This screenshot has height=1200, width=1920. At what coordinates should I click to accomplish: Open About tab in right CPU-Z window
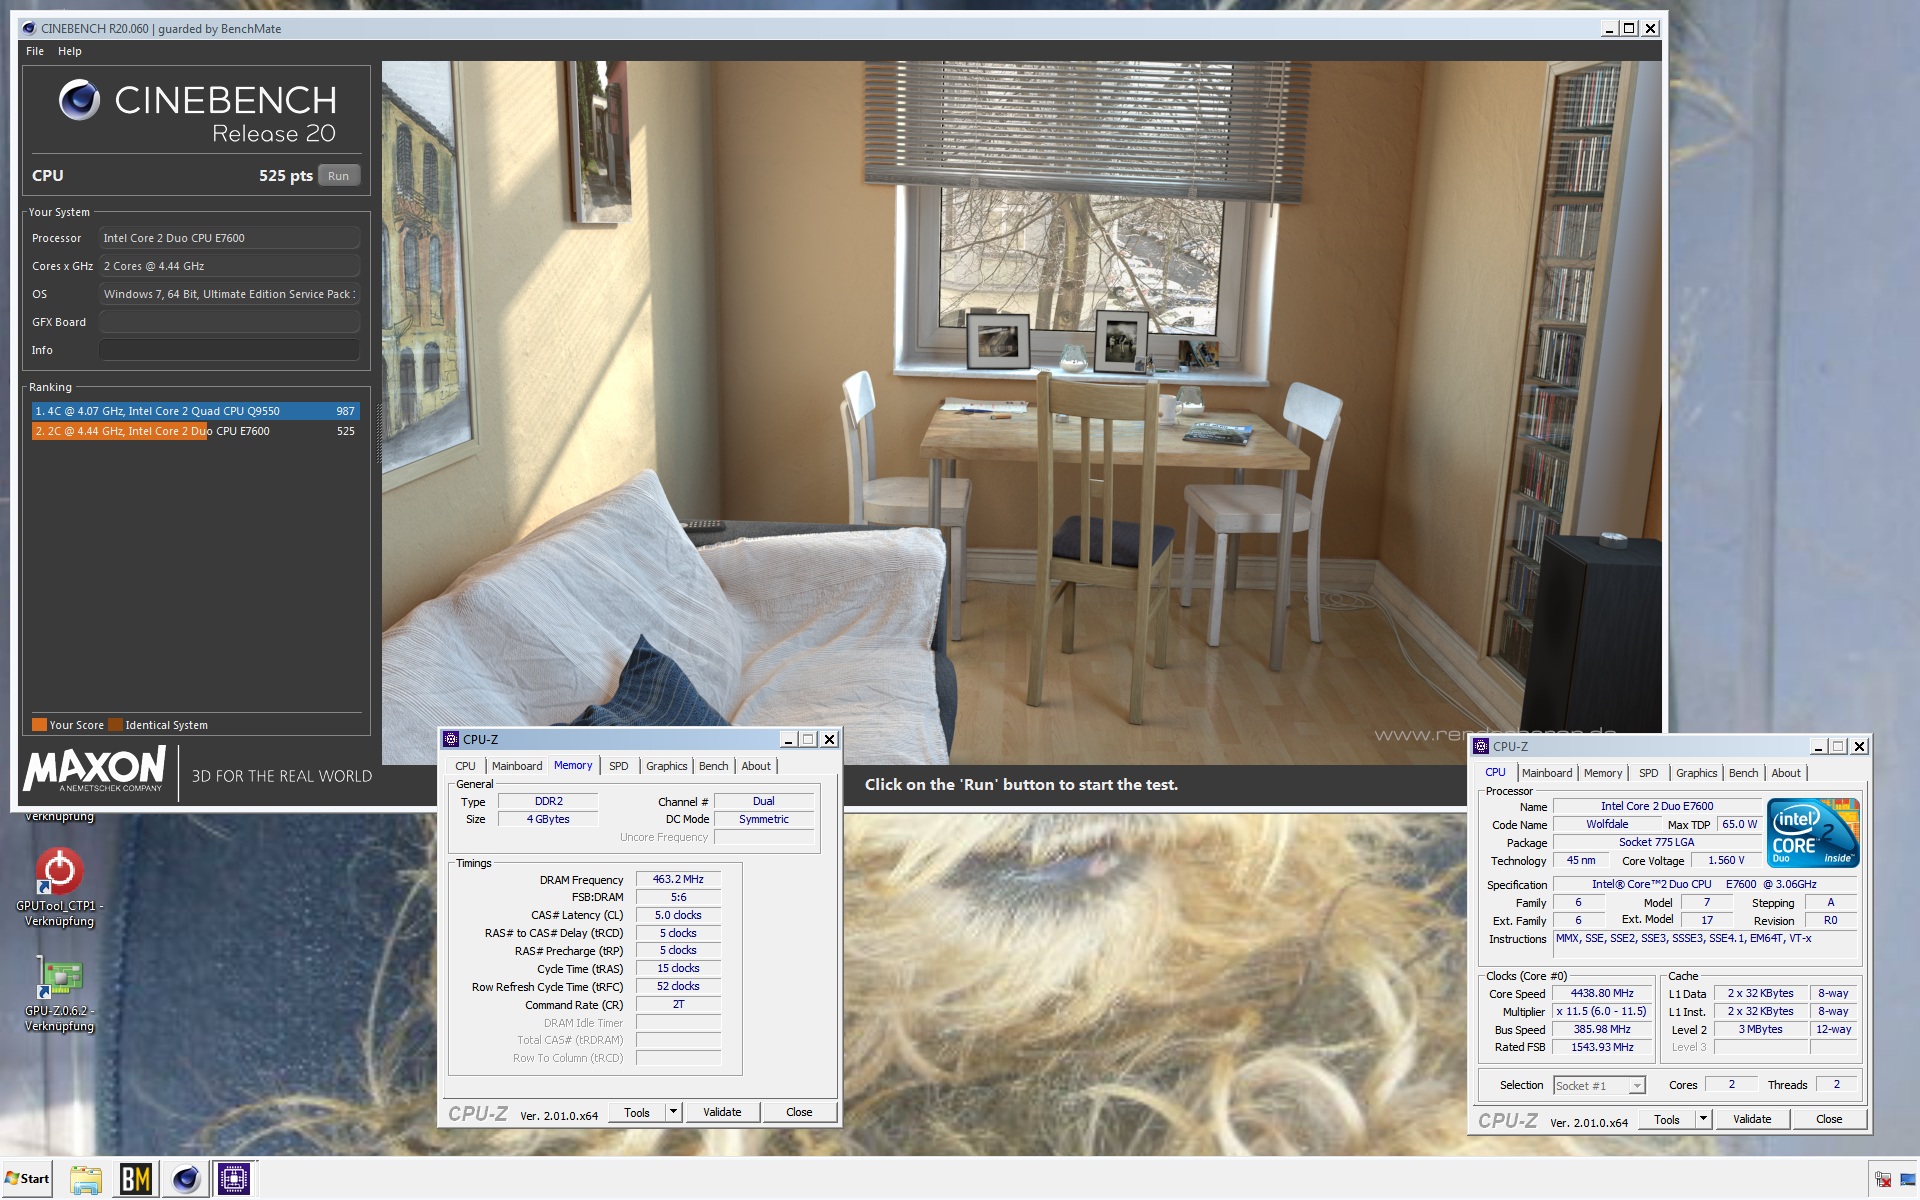tap(1786, 773)
